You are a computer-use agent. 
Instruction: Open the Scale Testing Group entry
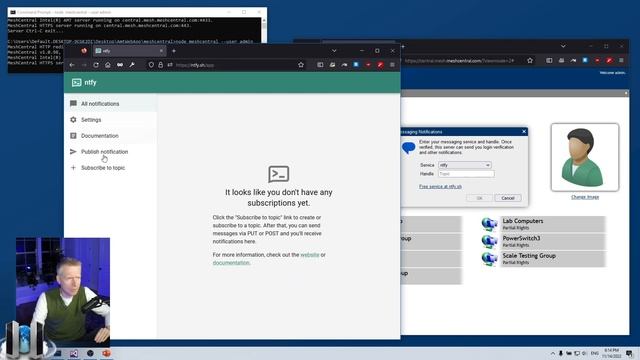tap(553, 259)
